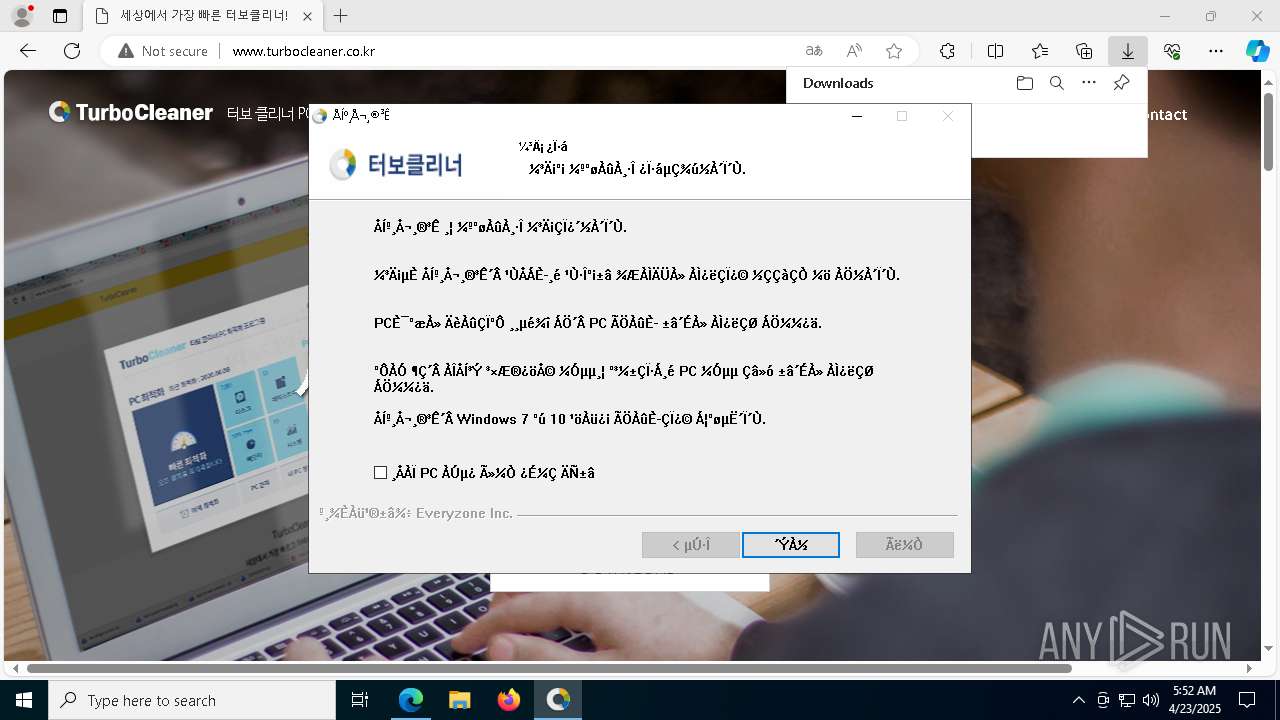Check the installer agreement checkbox
Viewport: 1280px width, 720px height.
(x=380, y=472)
